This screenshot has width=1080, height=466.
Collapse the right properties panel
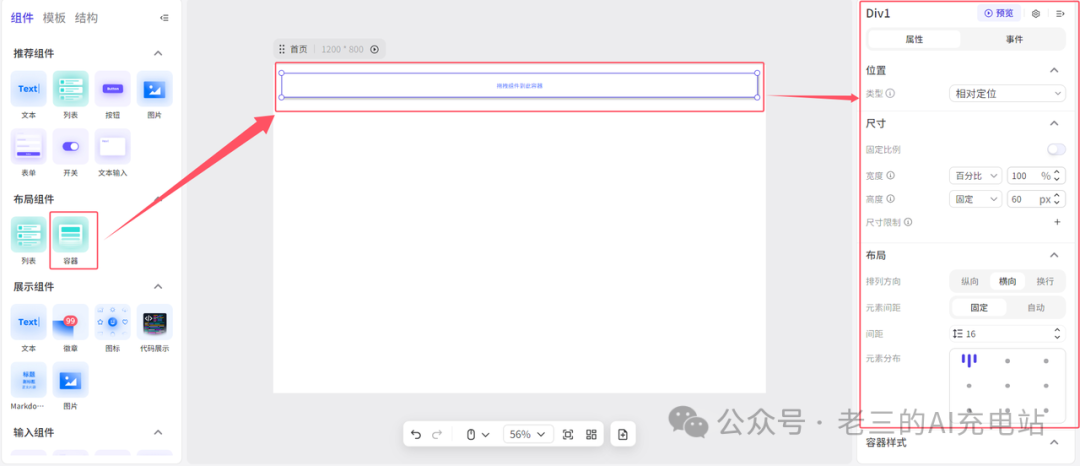click(1060, 13)
